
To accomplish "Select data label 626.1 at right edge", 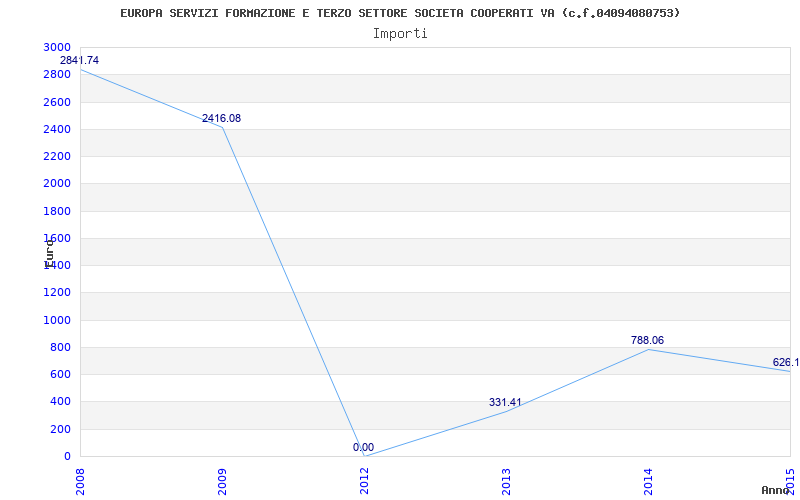I will (786, 362).
